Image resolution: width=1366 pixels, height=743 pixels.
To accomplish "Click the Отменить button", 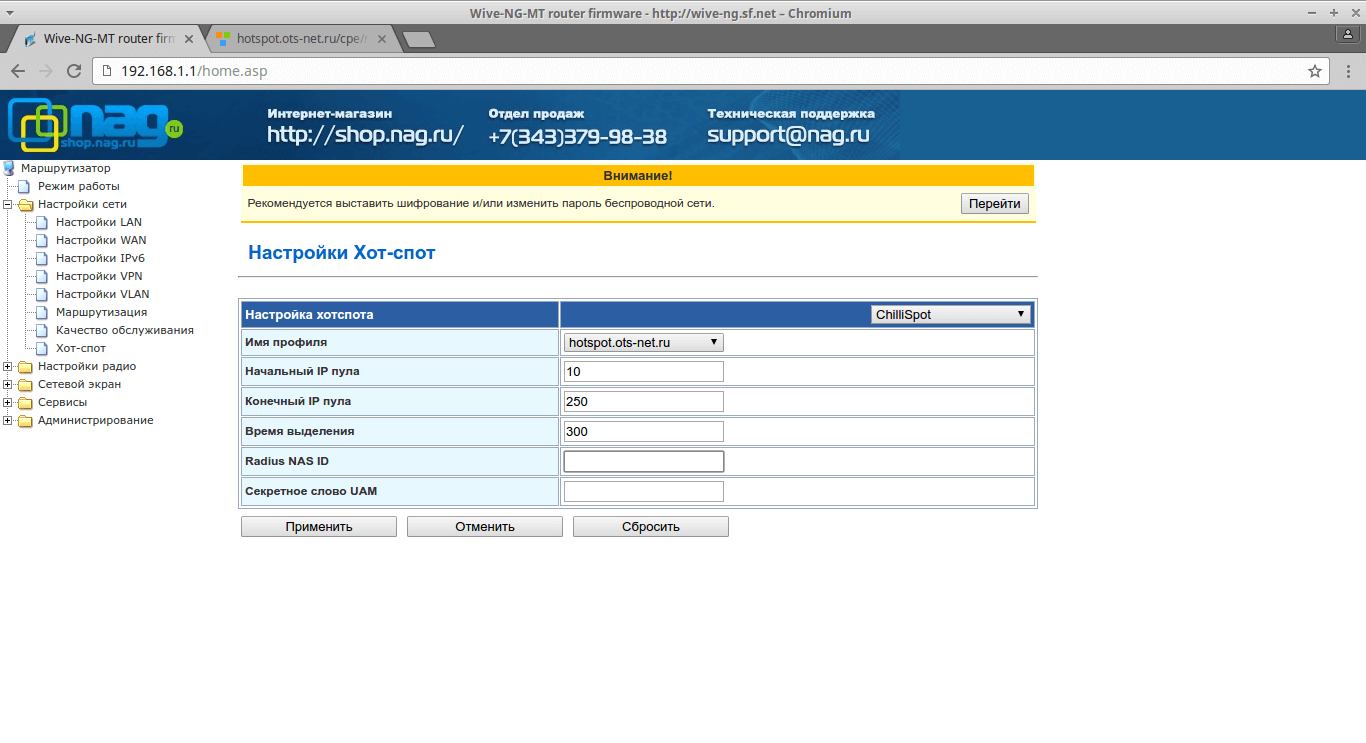I will coord(485,526).
